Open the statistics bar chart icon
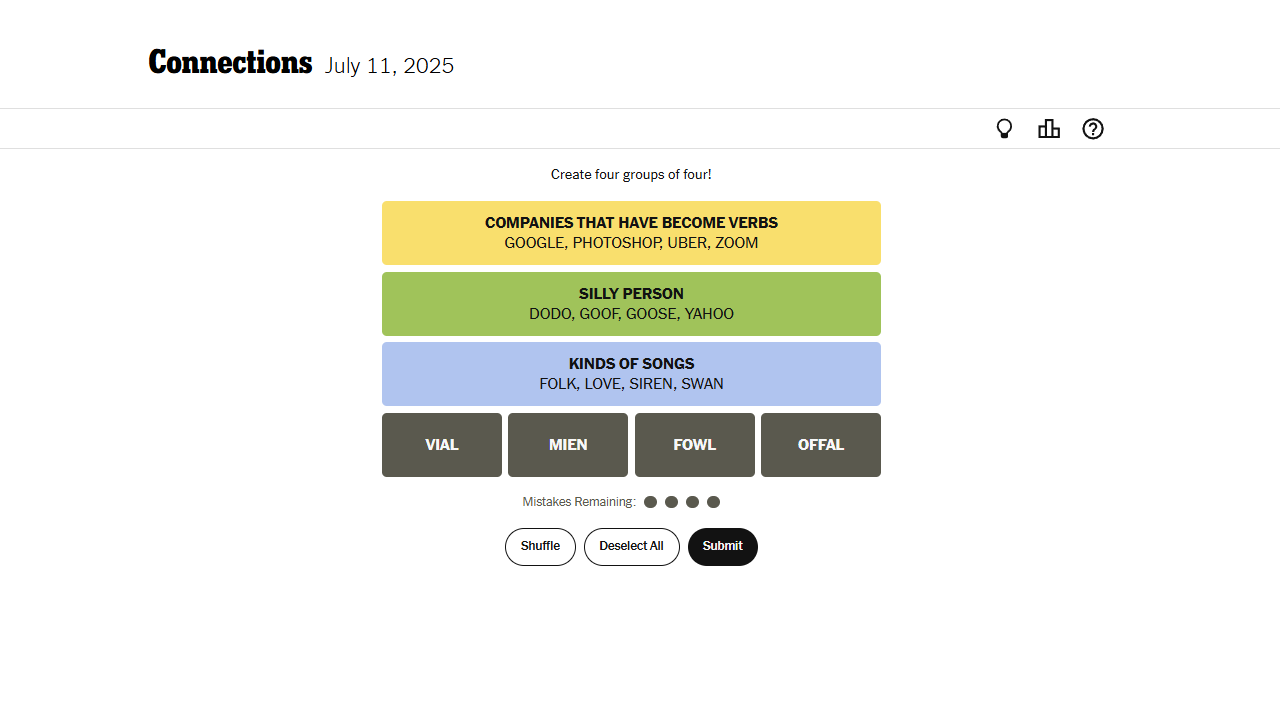This screenshot has height=720, width=1280. [1049, 129]
